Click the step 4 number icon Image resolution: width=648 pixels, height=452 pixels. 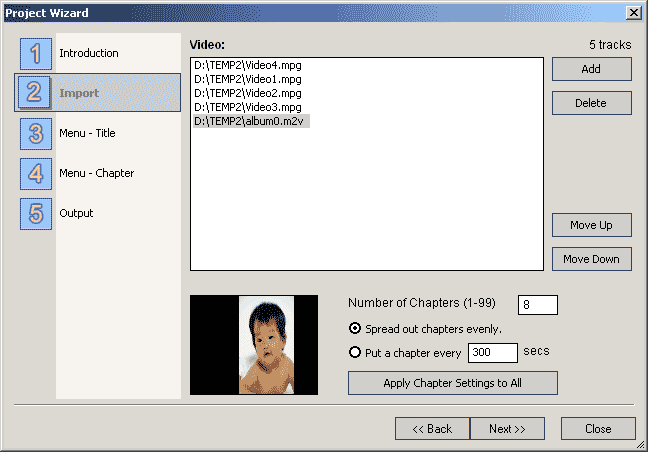[x=36, y=174]
